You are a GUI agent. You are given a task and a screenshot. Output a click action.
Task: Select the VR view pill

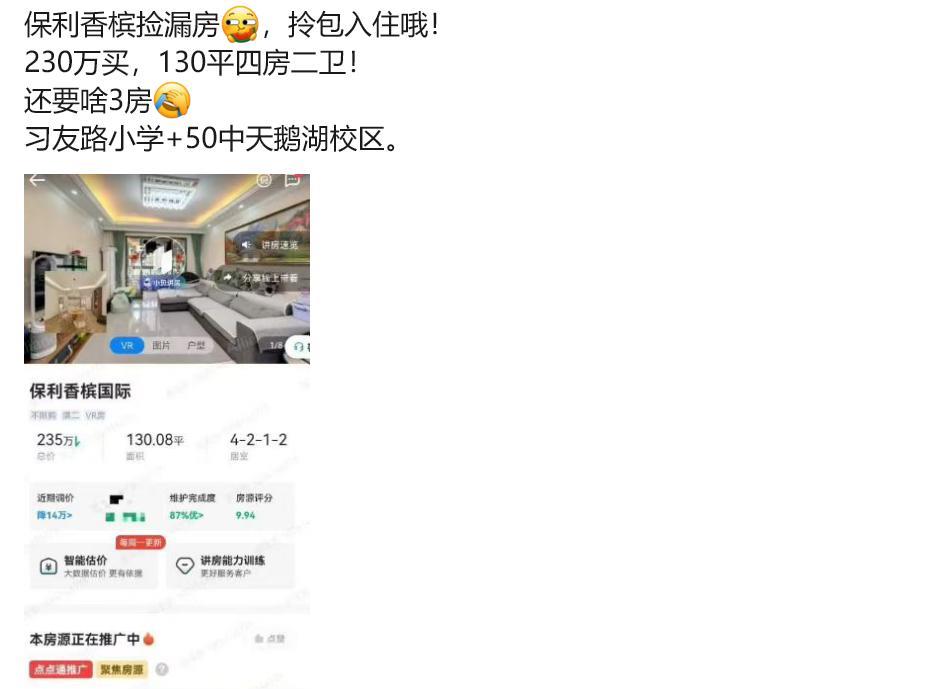tap(127, 345)
